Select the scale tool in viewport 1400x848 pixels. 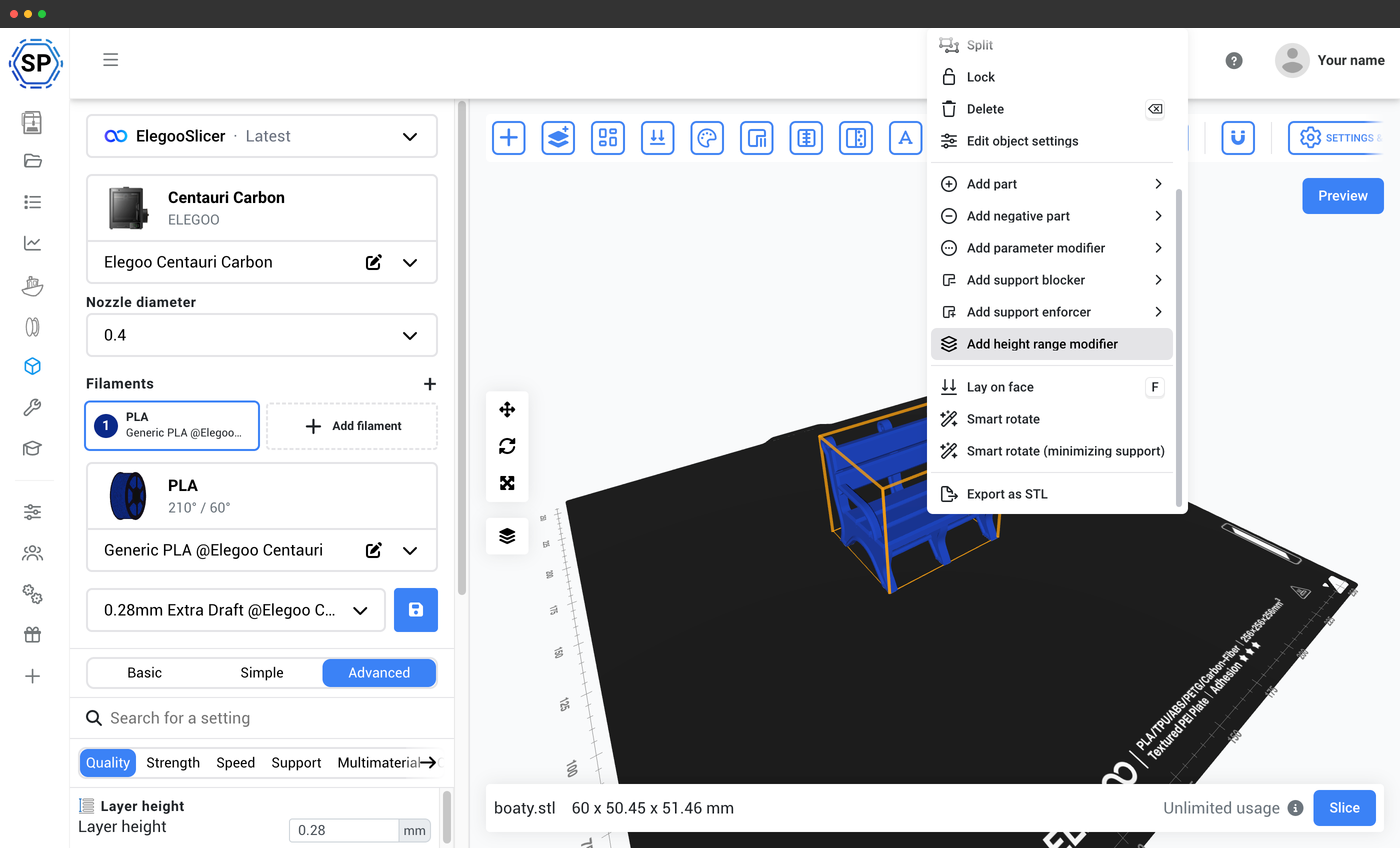point(507,483)
